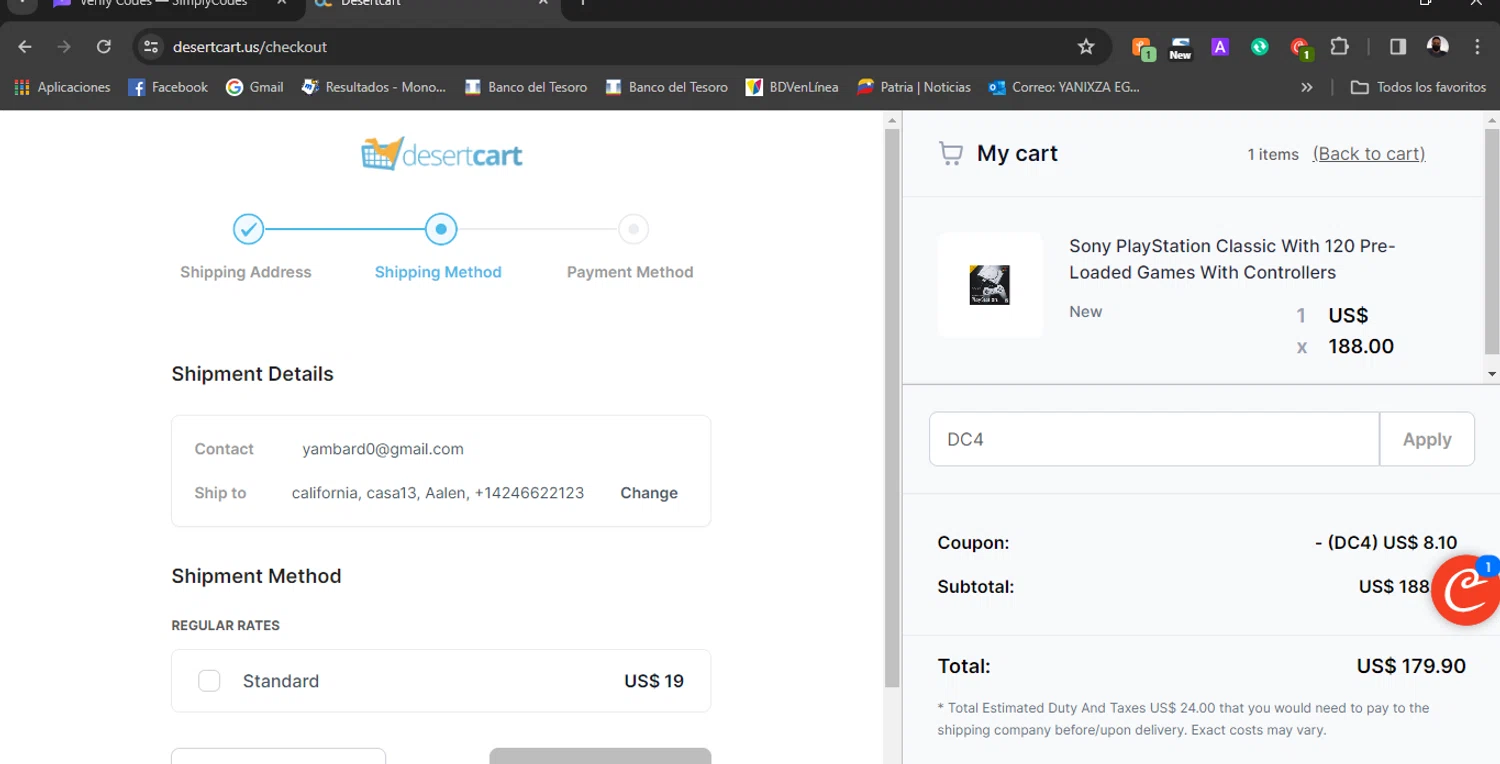Open the Aplicaciones apps grid shortcut
The image size is (1500, 764).
pyautogui.click(x=62, y=87)
